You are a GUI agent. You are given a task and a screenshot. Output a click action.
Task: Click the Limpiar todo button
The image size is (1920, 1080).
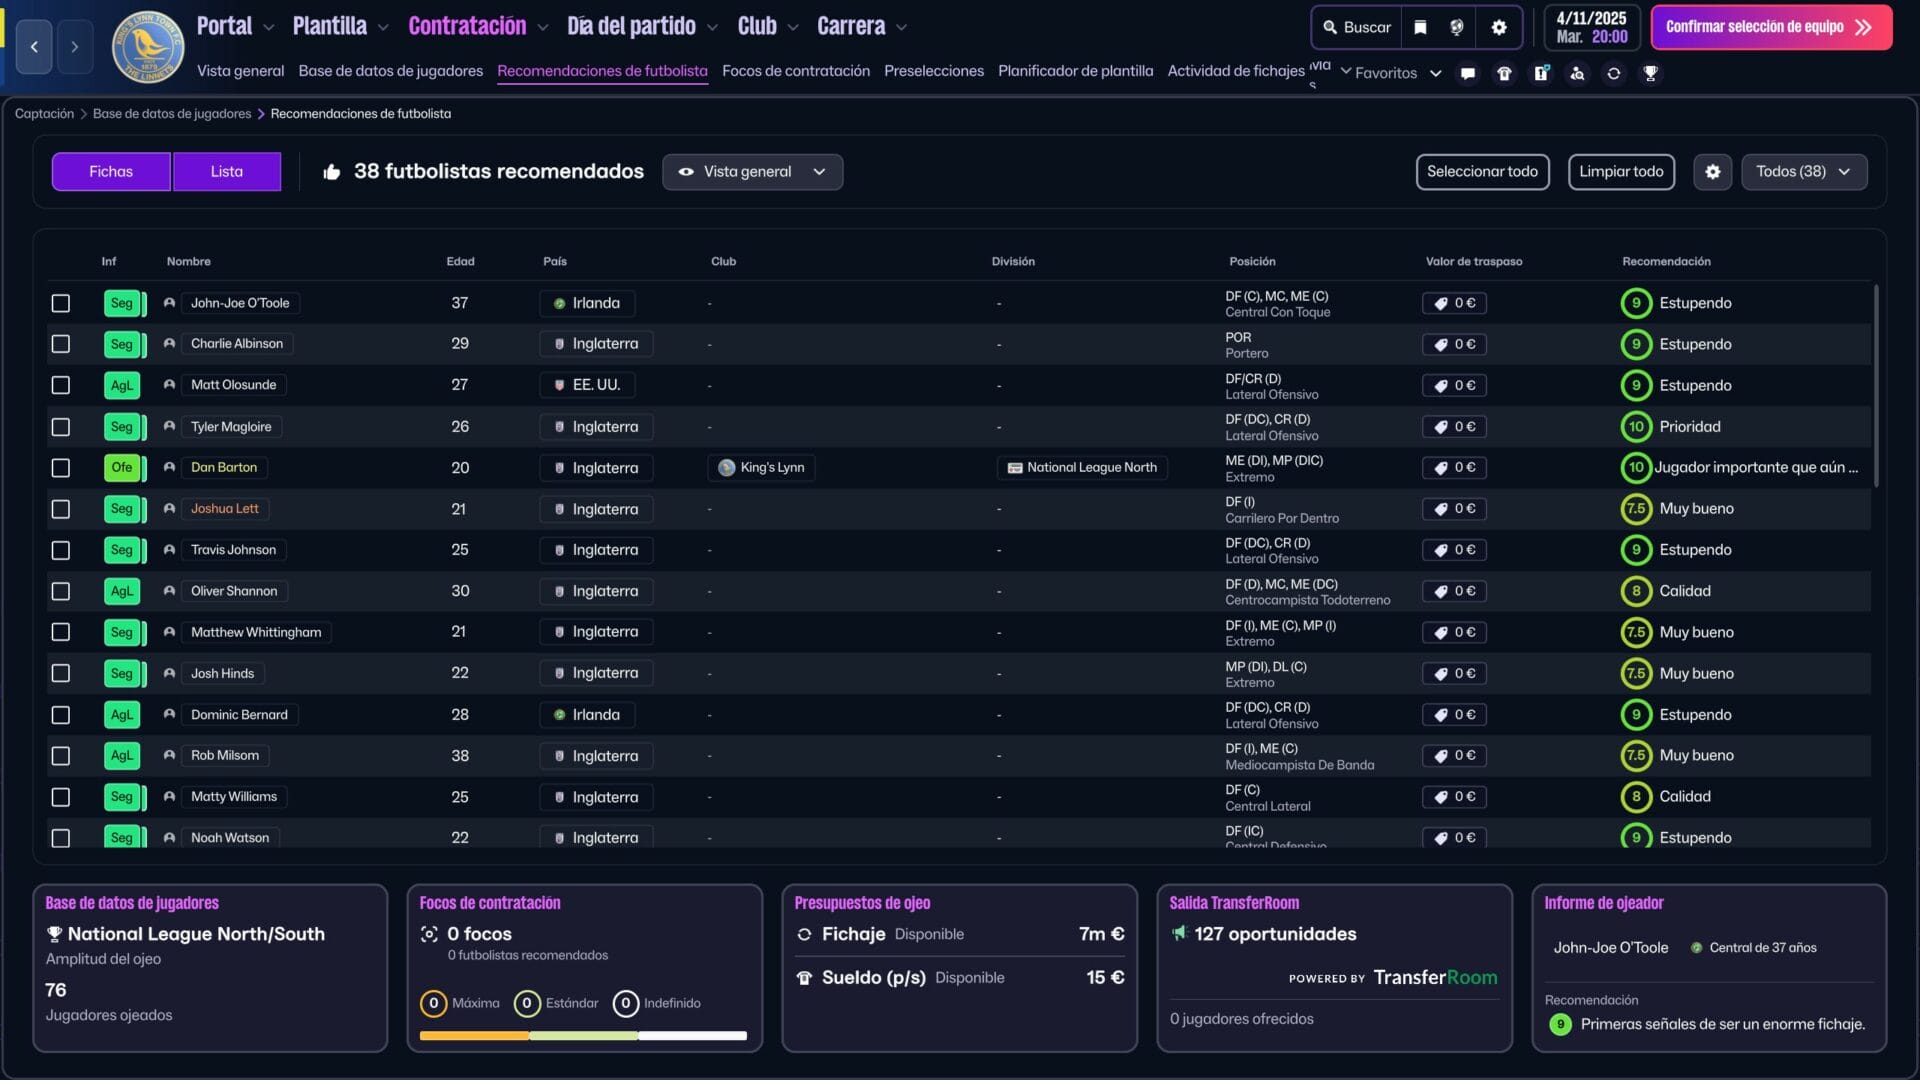[x=1621, y=171]
